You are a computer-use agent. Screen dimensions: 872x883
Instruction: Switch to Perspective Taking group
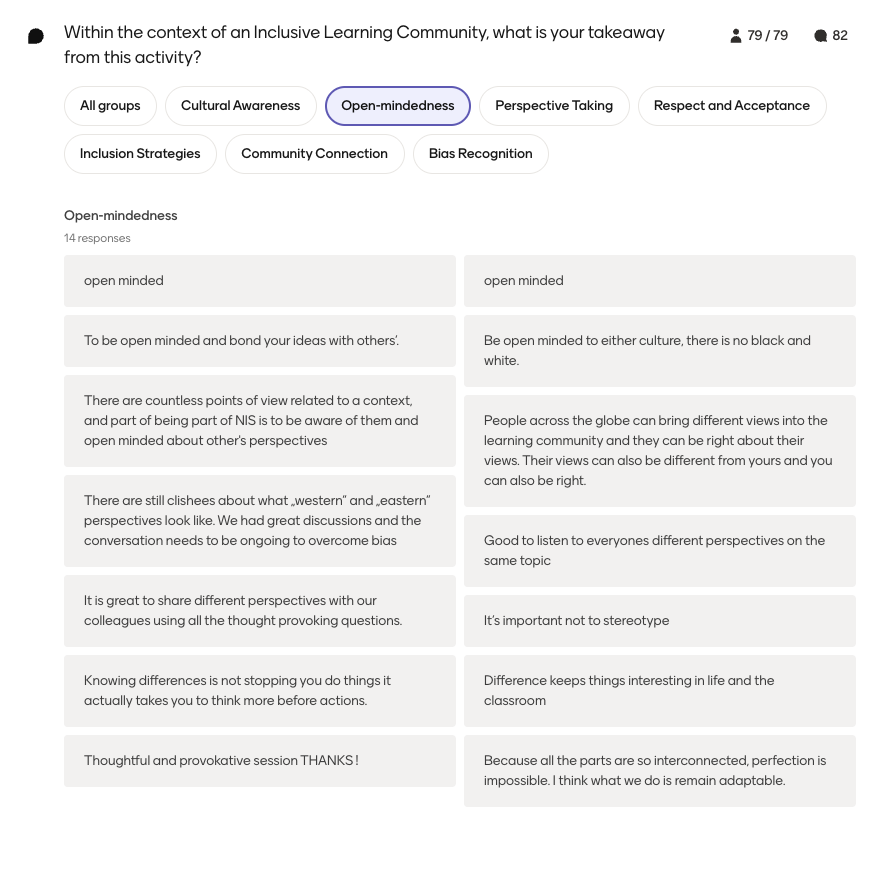click(554, 106)
